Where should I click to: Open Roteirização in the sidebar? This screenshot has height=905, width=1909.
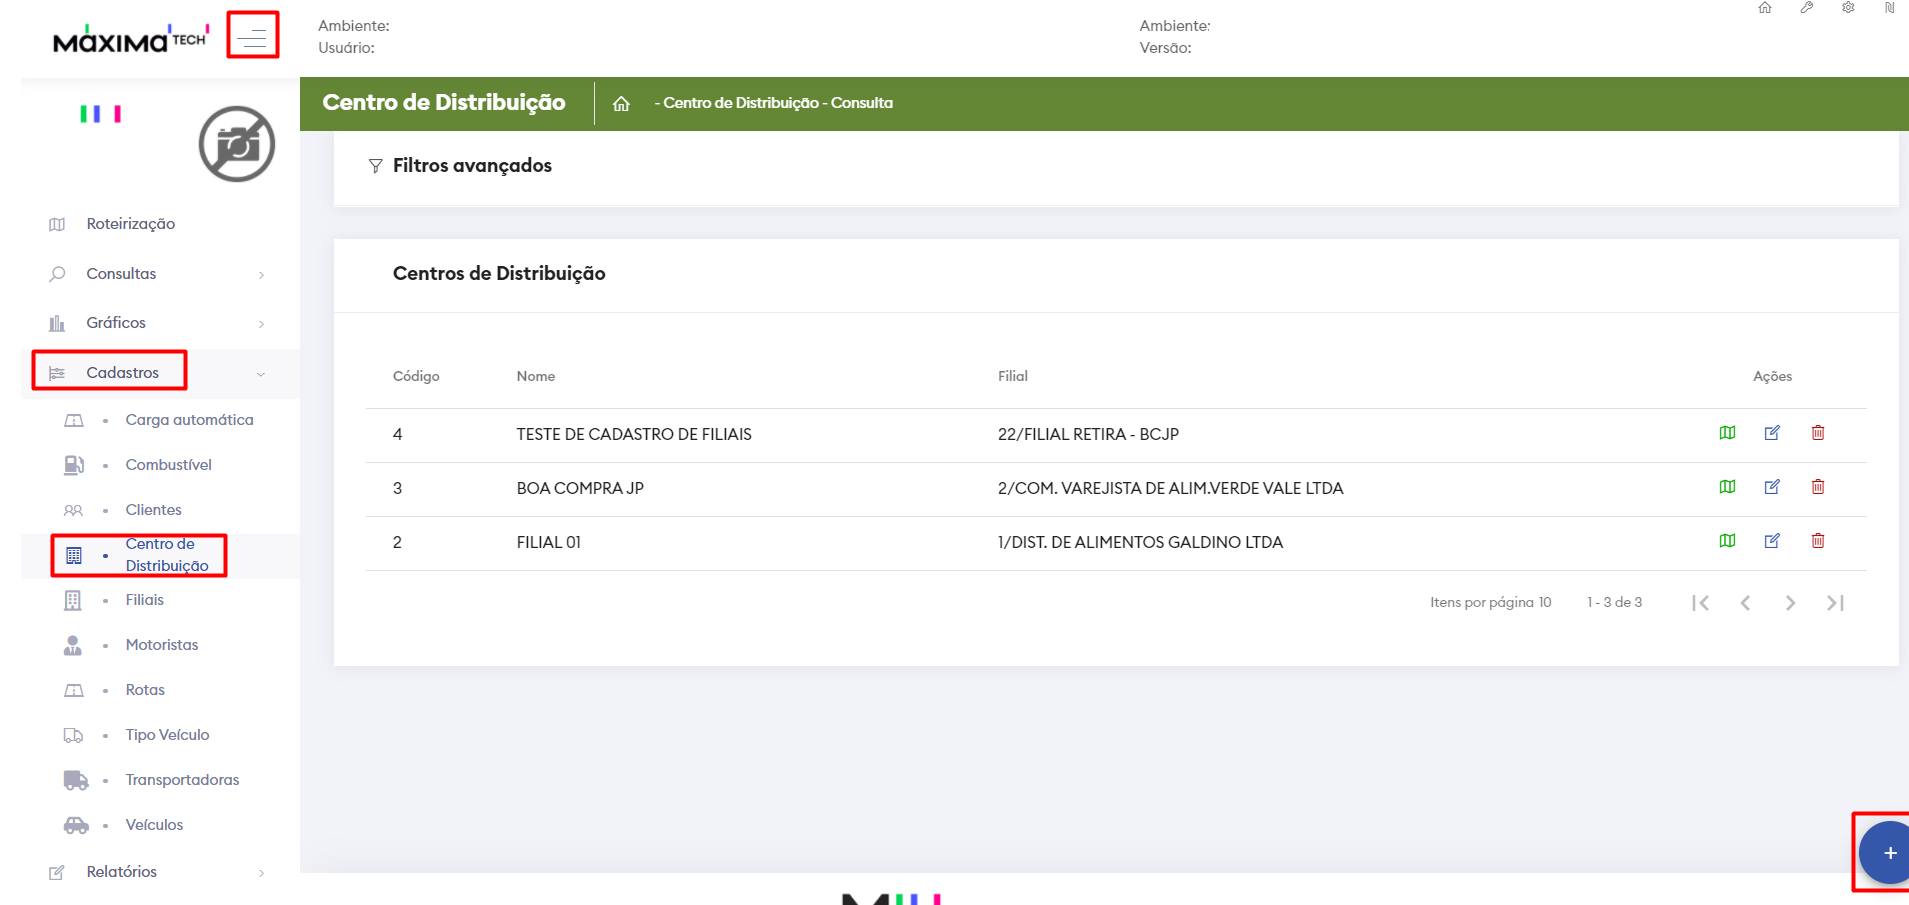pos(130,224)
